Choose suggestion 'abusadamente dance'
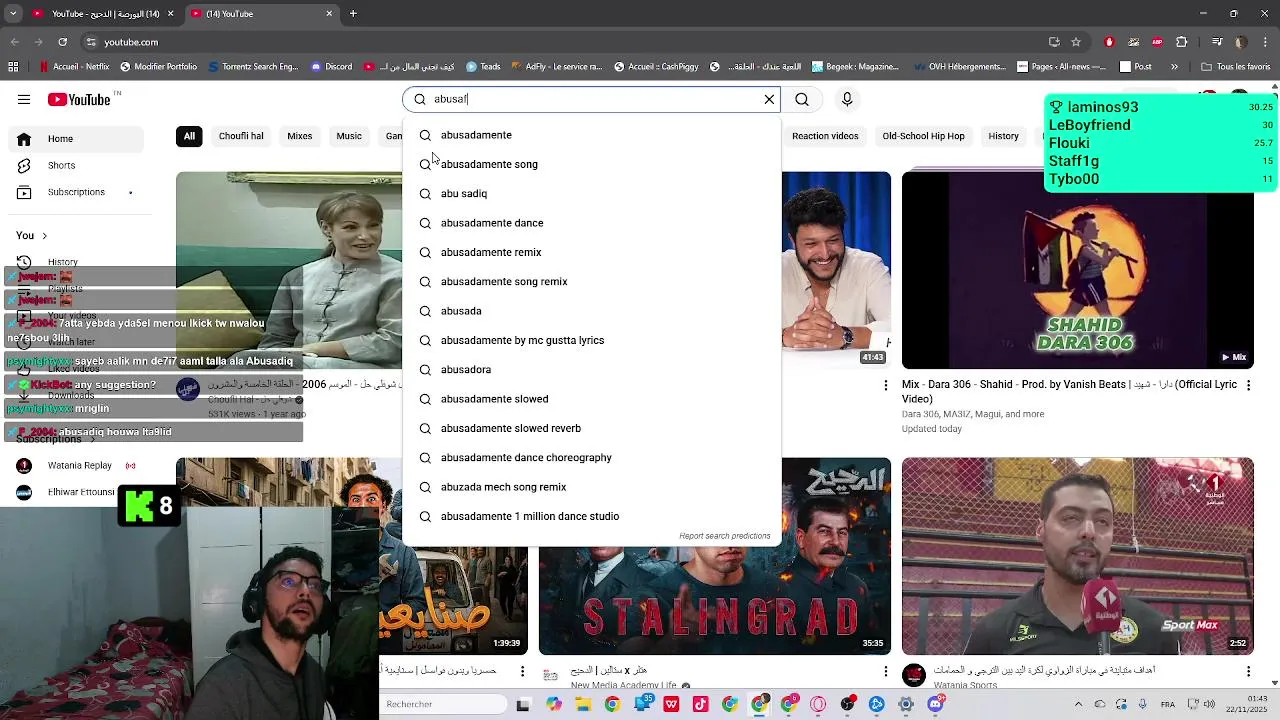This screenshot has height=720, width=1280. (x=592, y=223)
